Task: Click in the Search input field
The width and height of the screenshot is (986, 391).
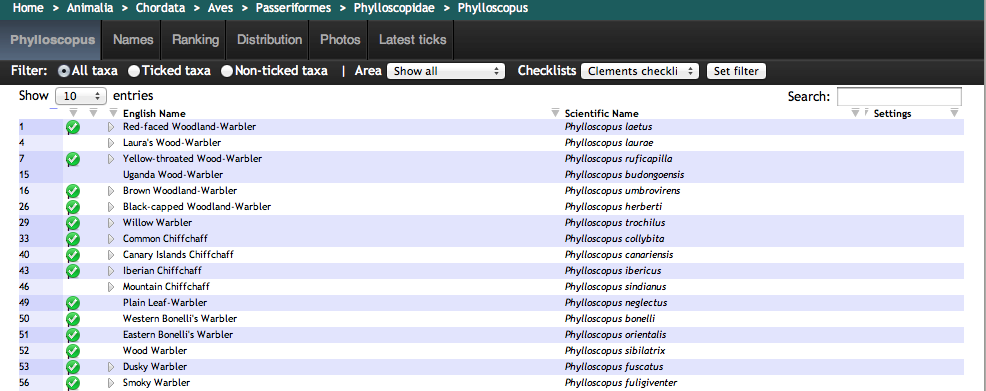Action: tap(899, 96)
